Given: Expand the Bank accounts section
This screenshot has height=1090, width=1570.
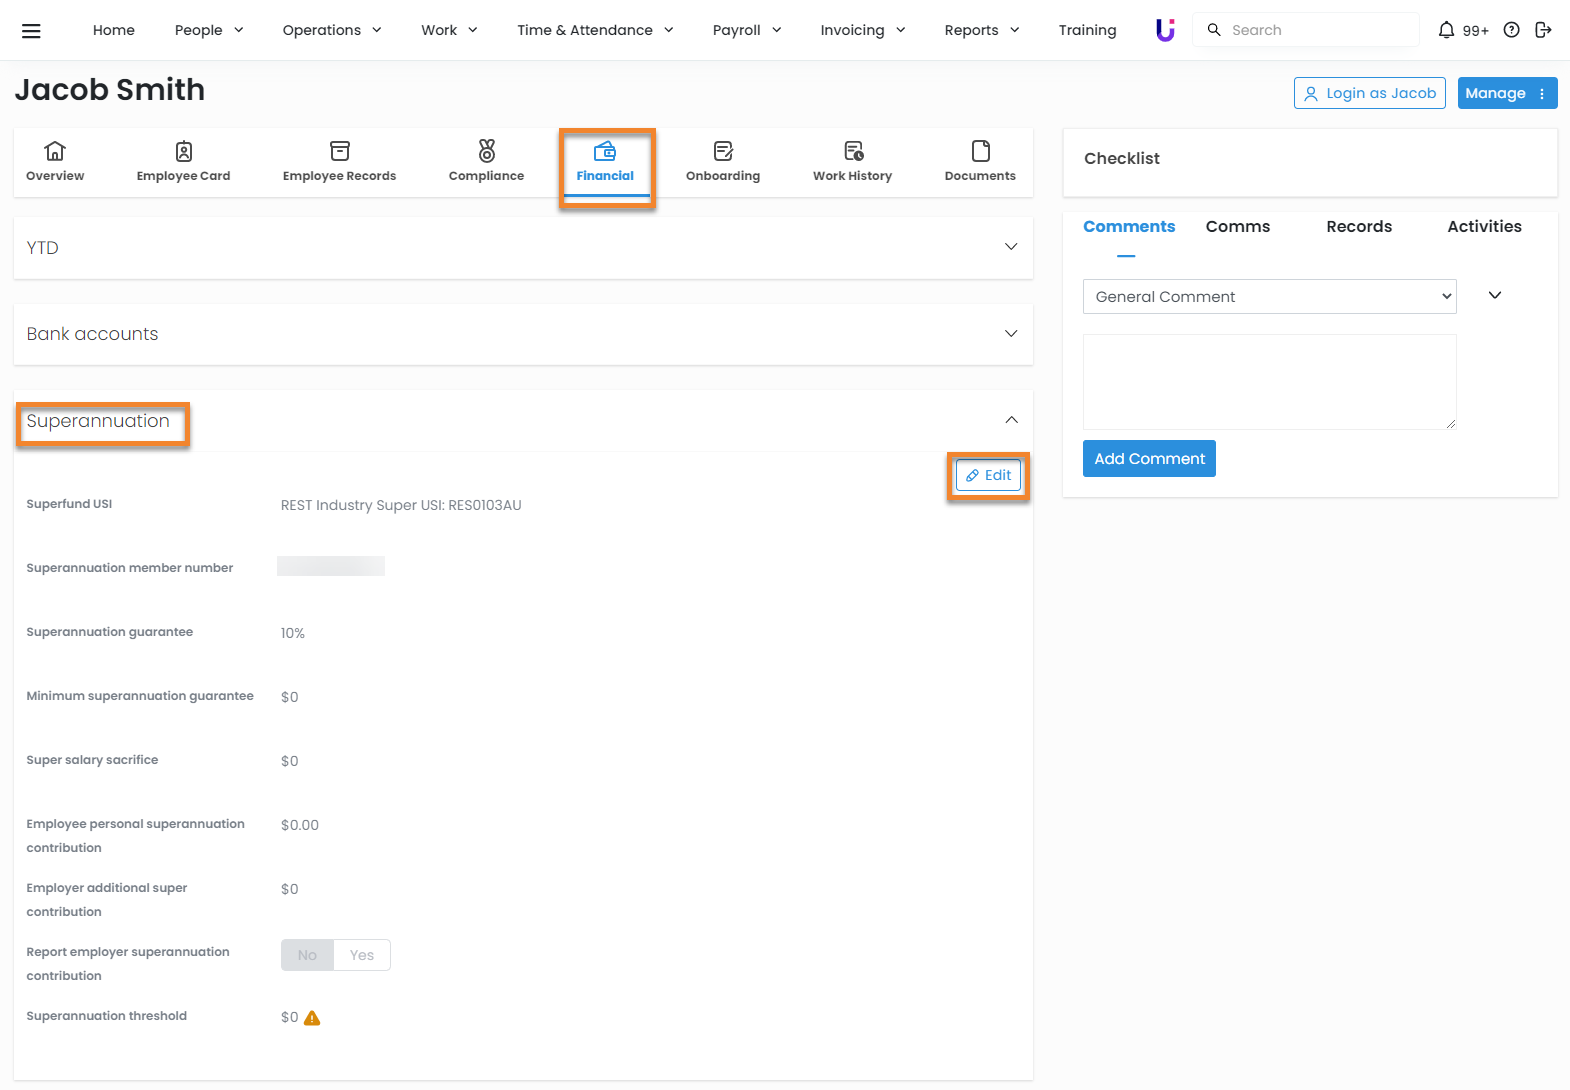Looking at the screenshot, I should pyautogui.click(x=1011, y=334).
